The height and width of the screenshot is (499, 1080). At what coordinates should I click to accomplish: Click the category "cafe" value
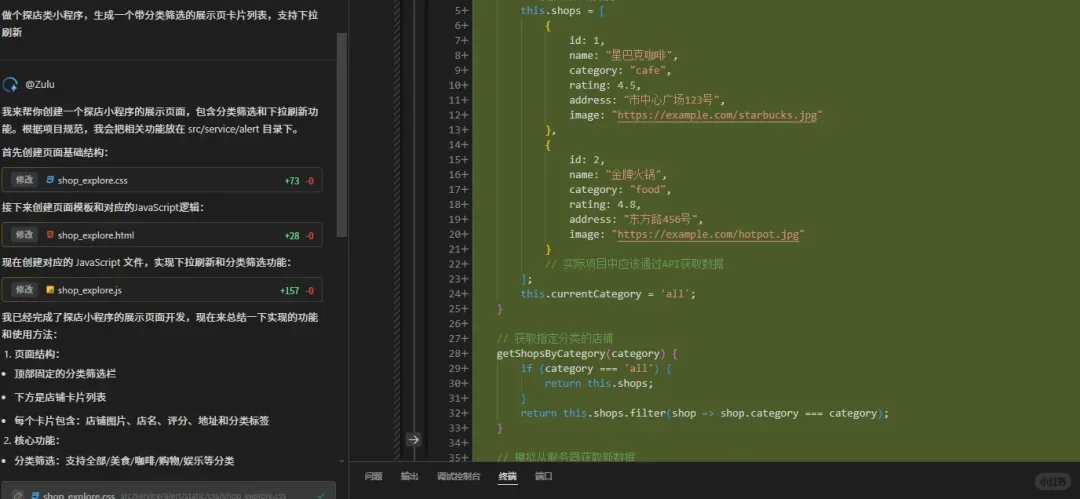[x=647, y=70]
